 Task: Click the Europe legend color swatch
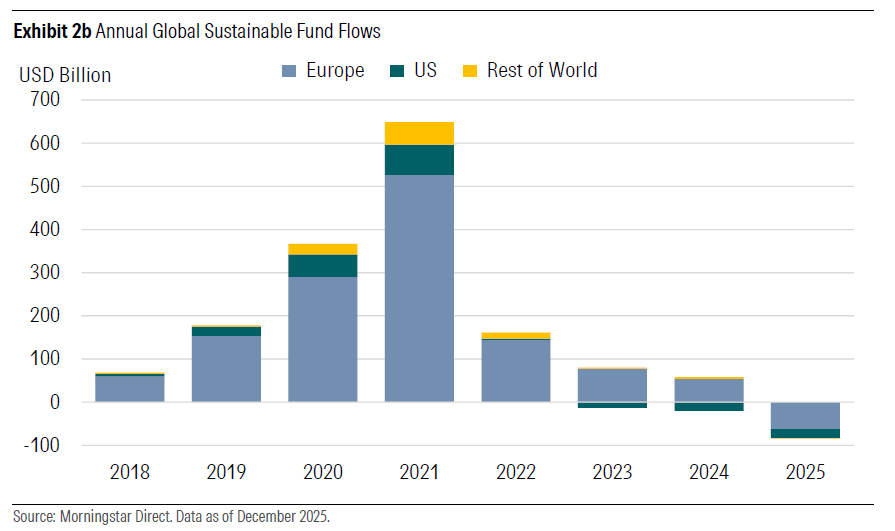click(x=290, y=71)
